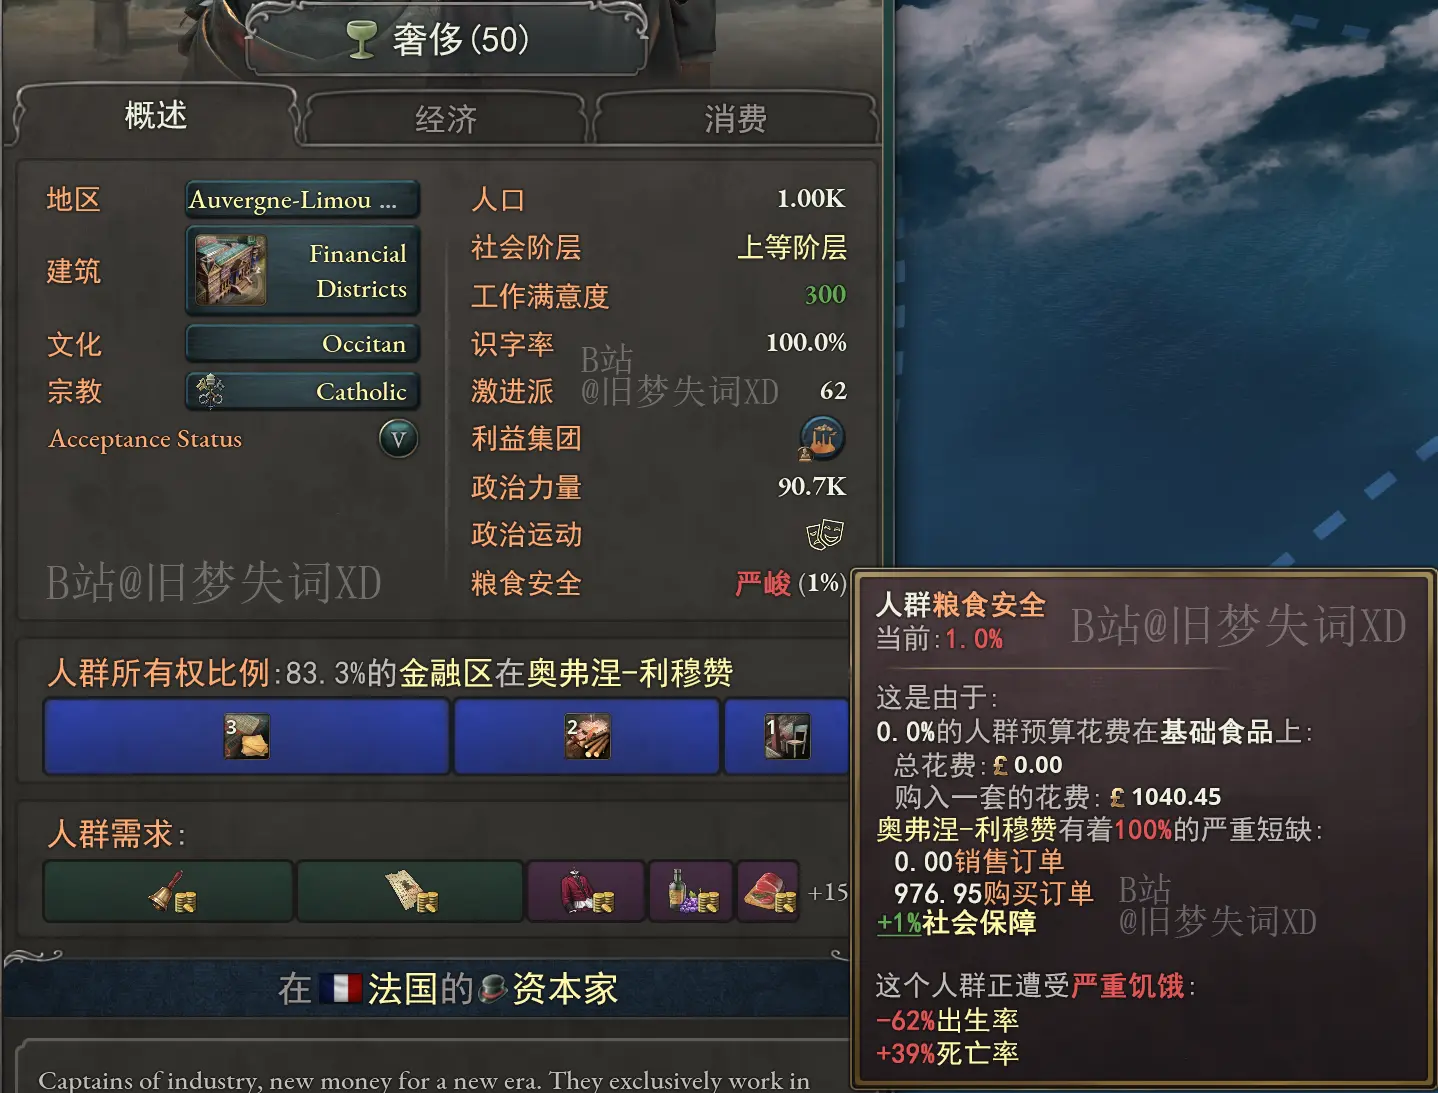Screen dimensions: 1438x1093
Task: Click the middle blue ownership bar segment
Action: click(587, 737)
